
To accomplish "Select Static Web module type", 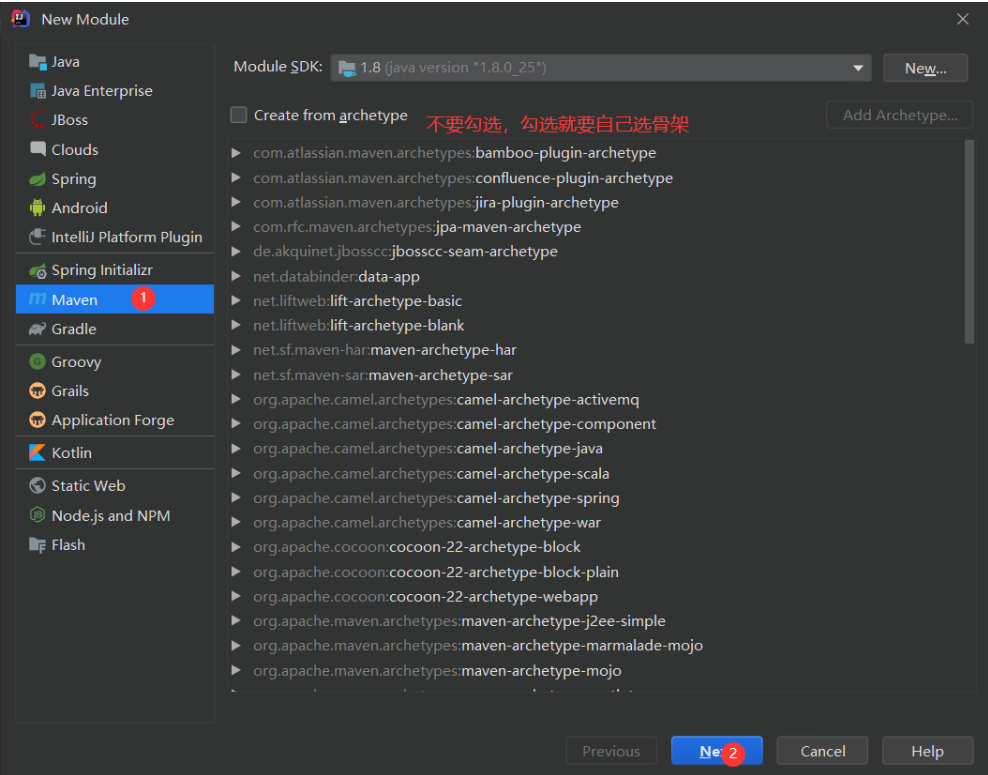I will pyautogui.click(x=115, y=486).
